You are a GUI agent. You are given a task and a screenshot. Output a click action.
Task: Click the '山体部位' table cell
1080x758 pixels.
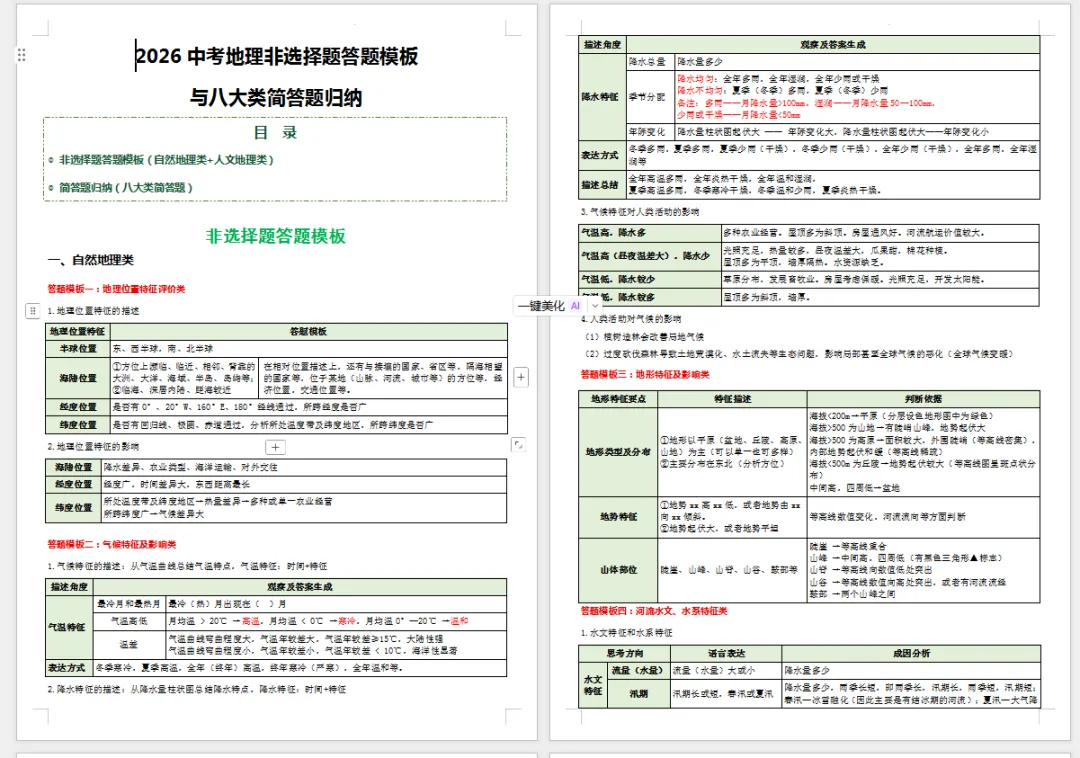(619, 570)
